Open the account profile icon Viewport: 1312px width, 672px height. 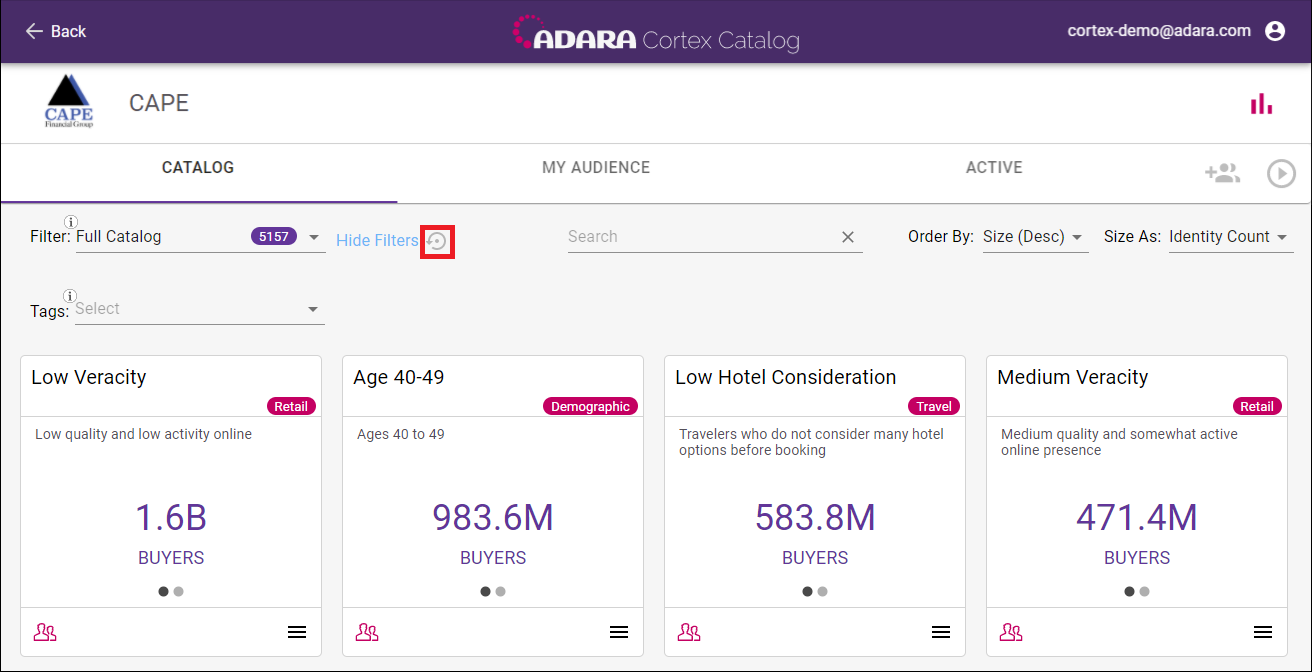[1275, 31]
